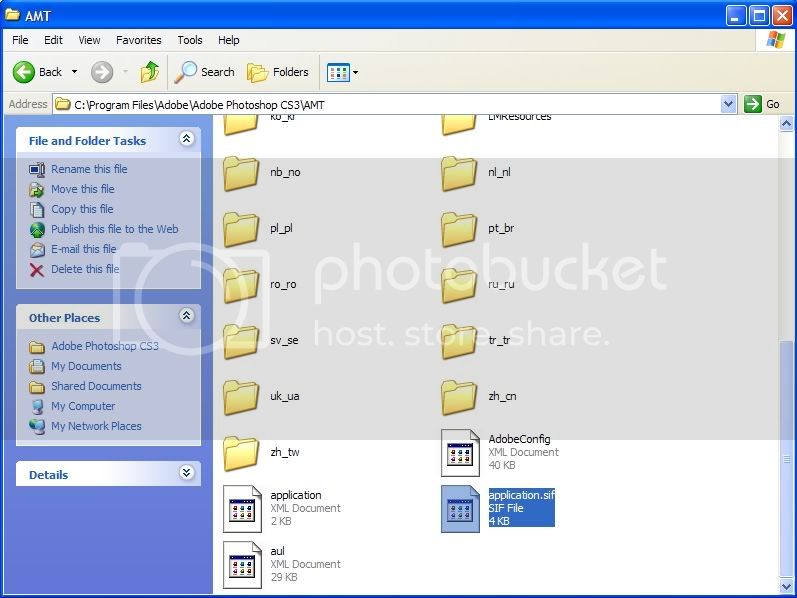This screenshot has width=797, height=598.
Task: Click the Rename this file link
Action: tap(89, 169)
